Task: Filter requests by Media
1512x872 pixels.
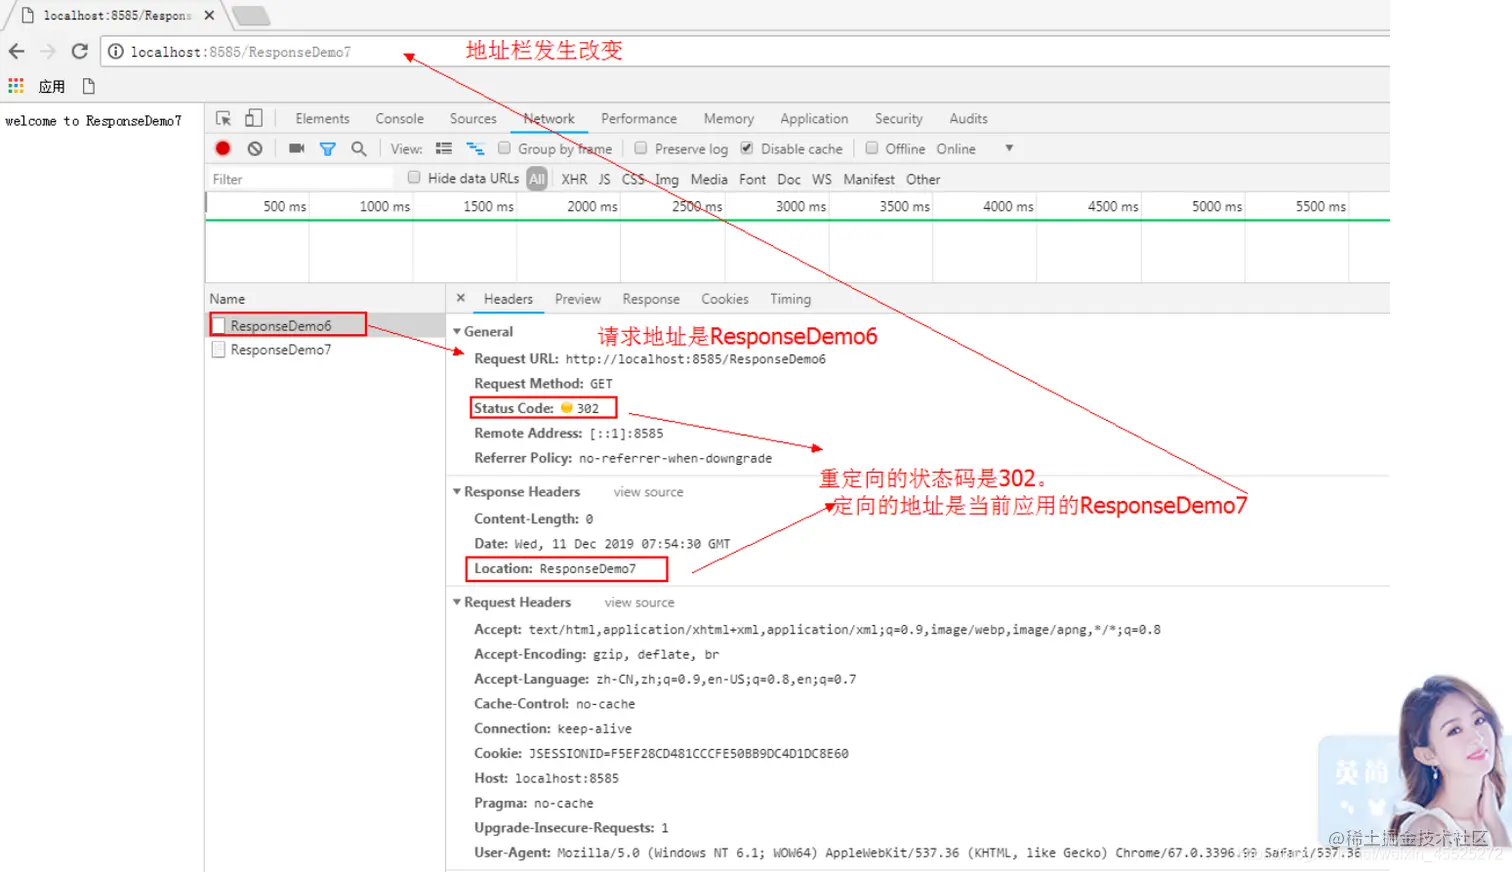Action: tap(709, 179)
